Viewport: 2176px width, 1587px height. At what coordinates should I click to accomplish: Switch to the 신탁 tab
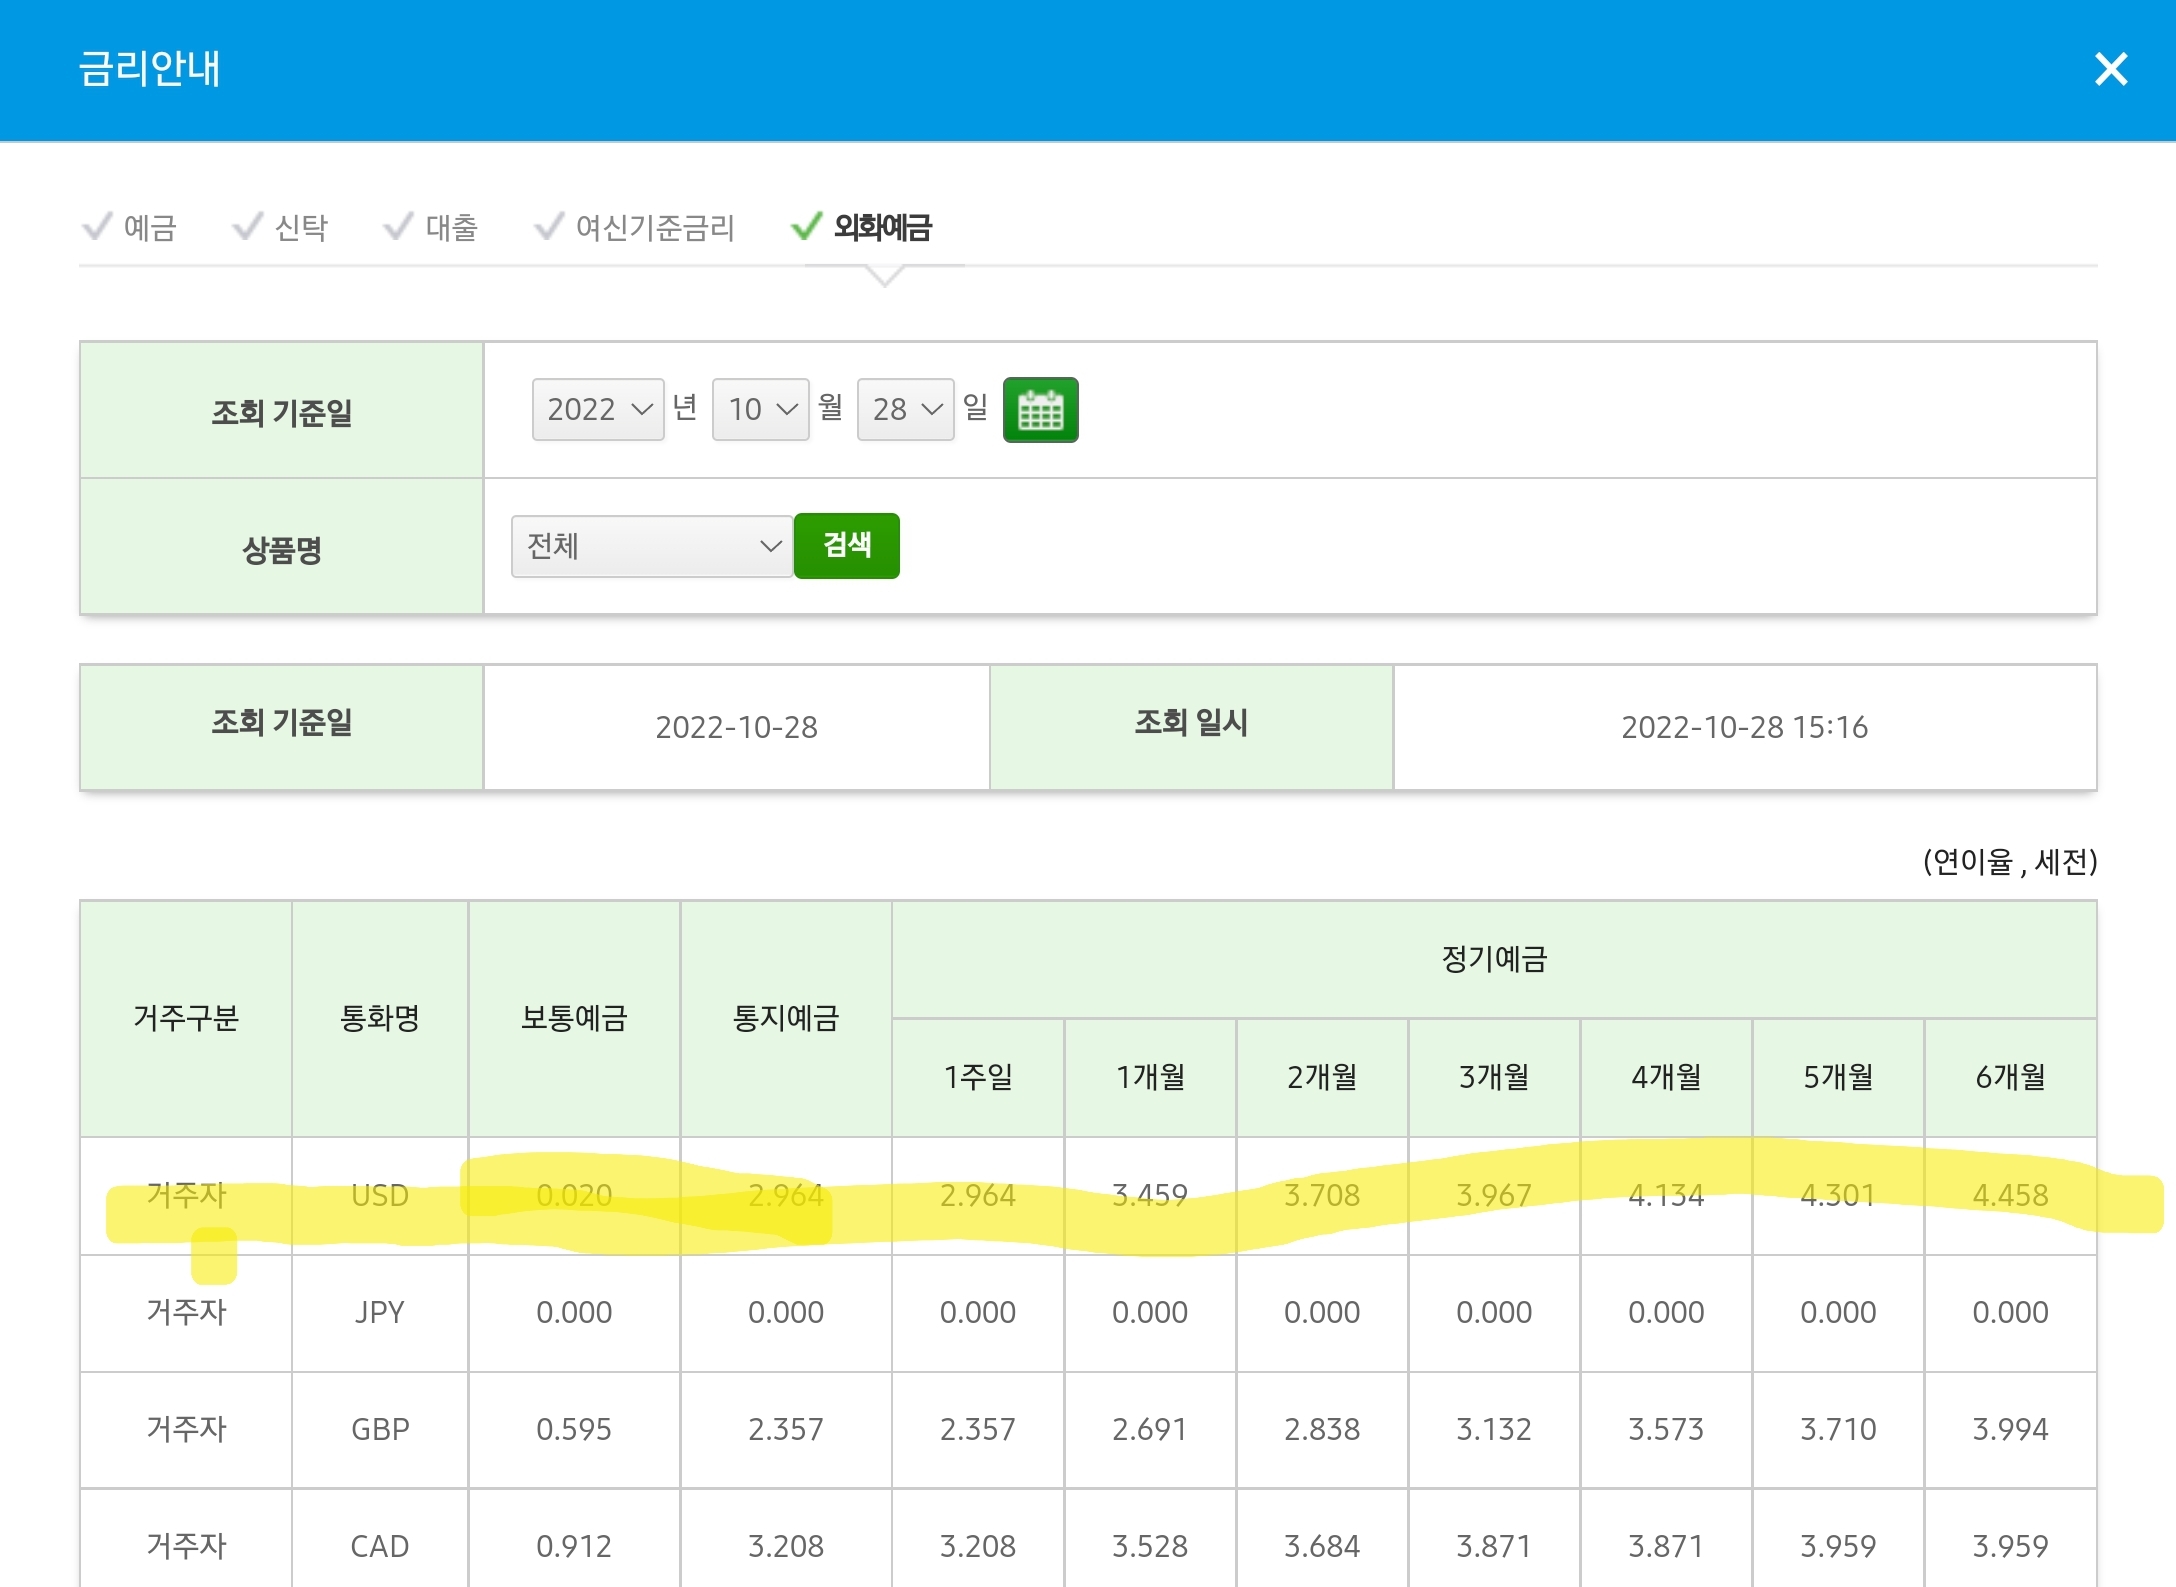[301, 228]
